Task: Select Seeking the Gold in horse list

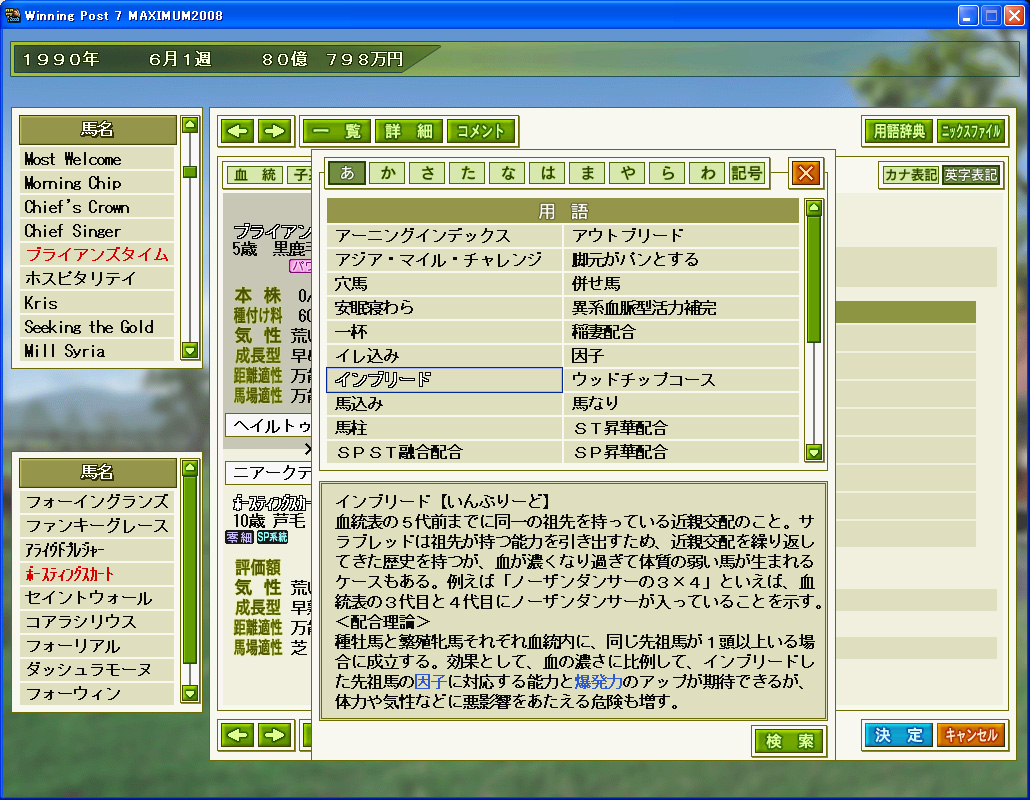Action: pos(89,327)
